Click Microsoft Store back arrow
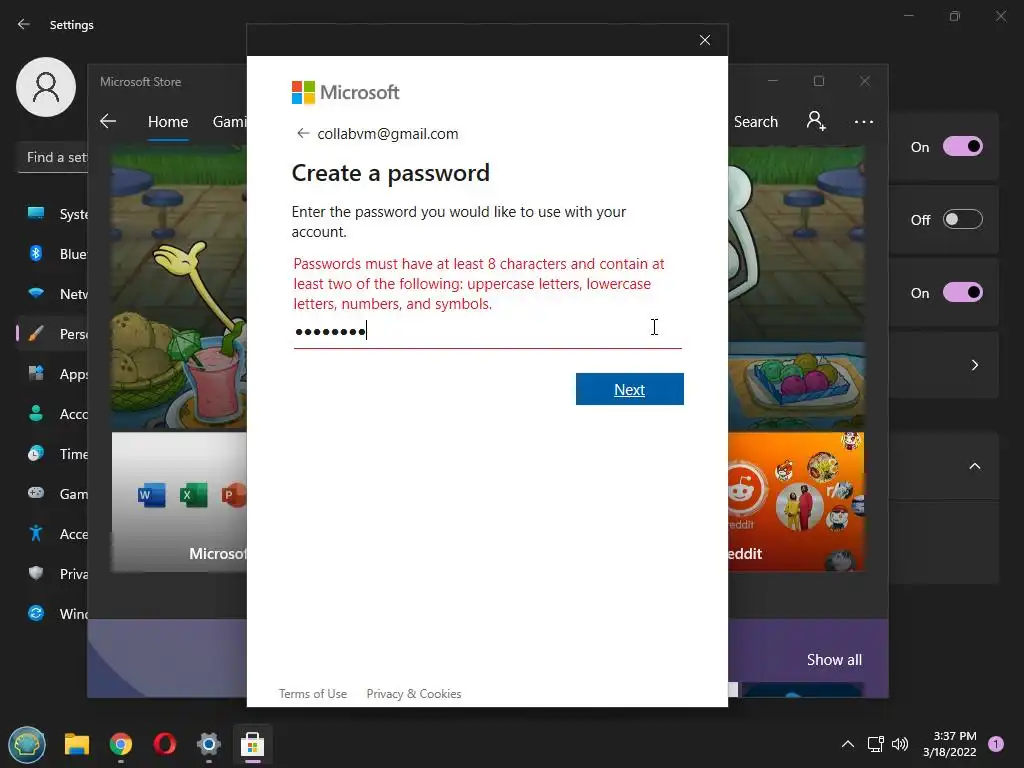This screenshot has width=1024, height=768. (x=108, y=121)
